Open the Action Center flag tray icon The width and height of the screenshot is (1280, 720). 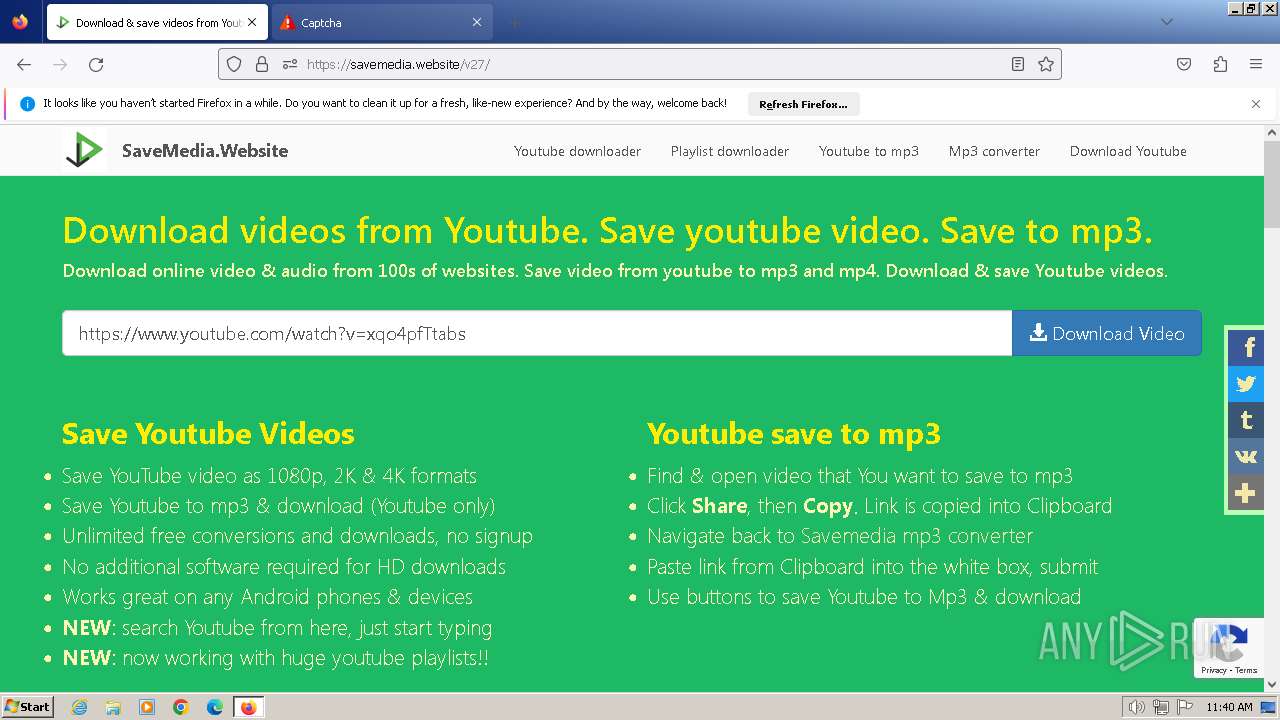pyautogui.click(x=1185, y=707)
